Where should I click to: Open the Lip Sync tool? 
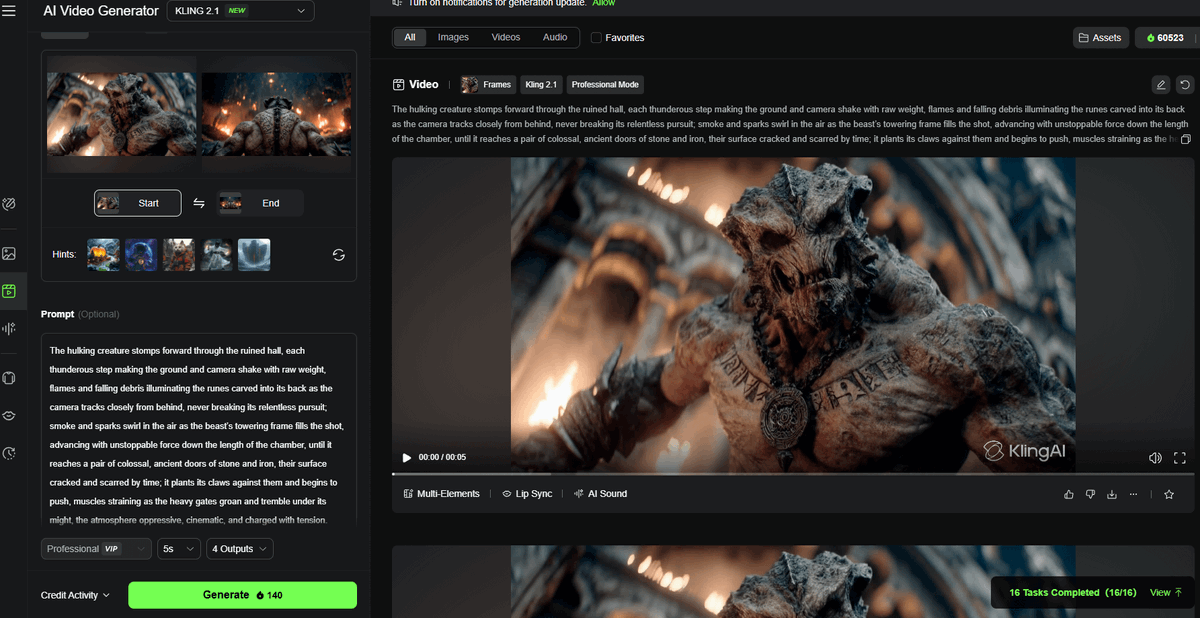click(x=527, y=494)
